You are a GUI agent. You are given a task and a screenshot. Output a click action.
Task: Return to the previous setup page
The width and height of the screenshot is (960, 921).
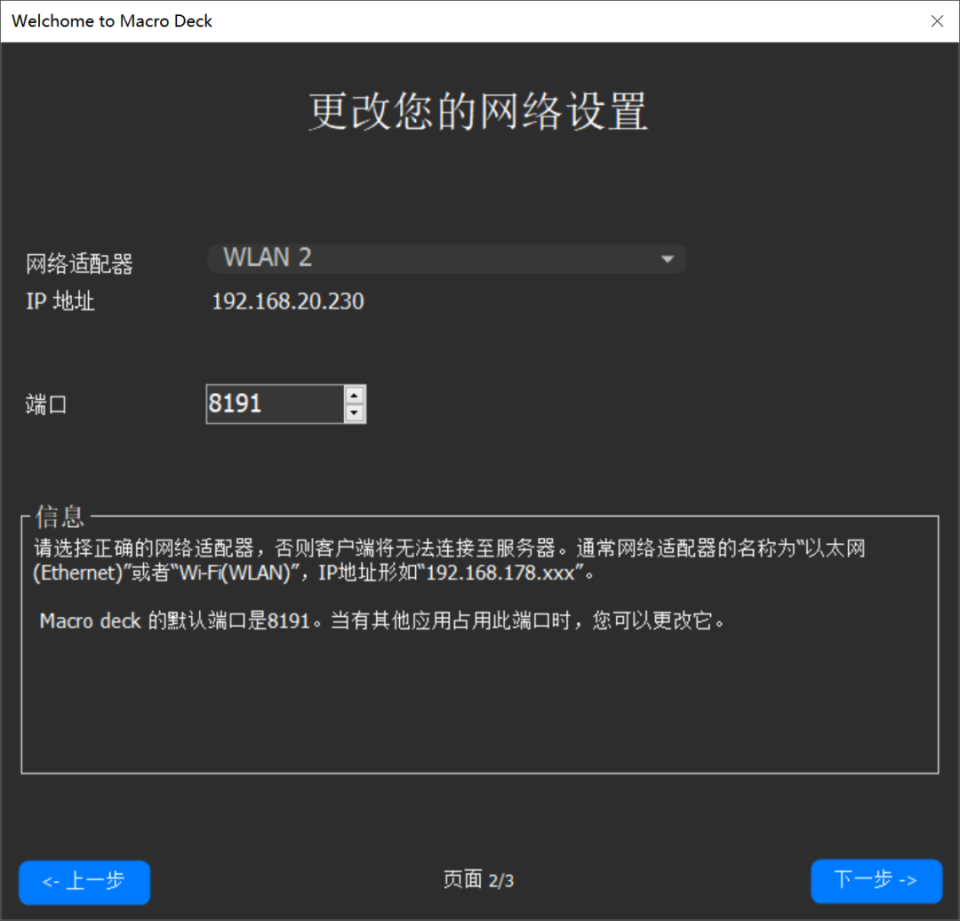[x=84, y=881]
